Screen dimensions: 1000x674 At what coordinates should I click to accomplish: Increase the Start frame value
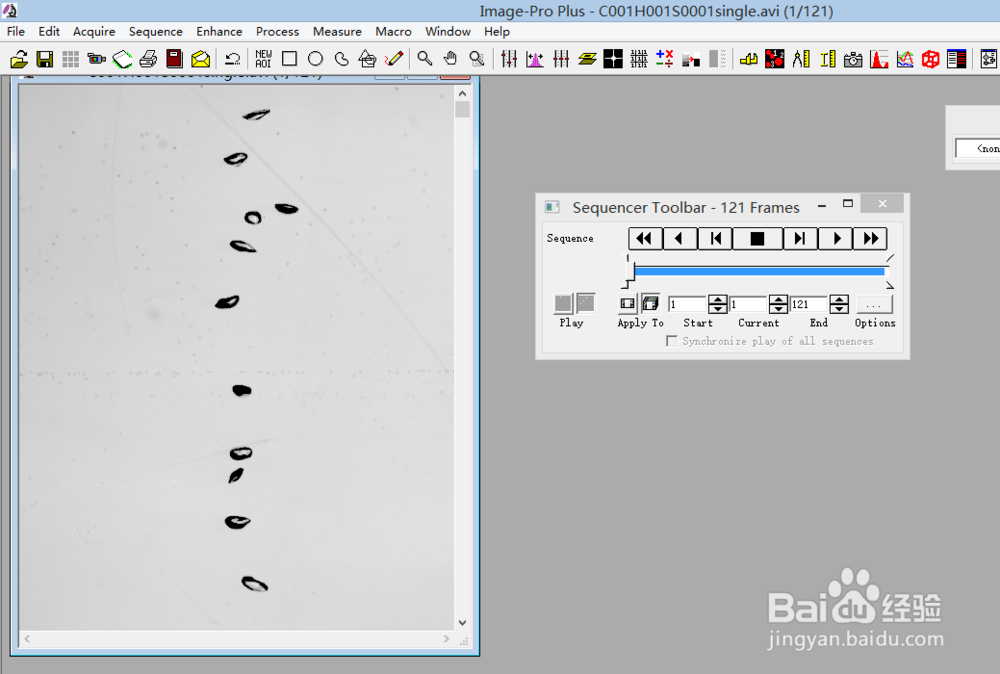[717, 300]
